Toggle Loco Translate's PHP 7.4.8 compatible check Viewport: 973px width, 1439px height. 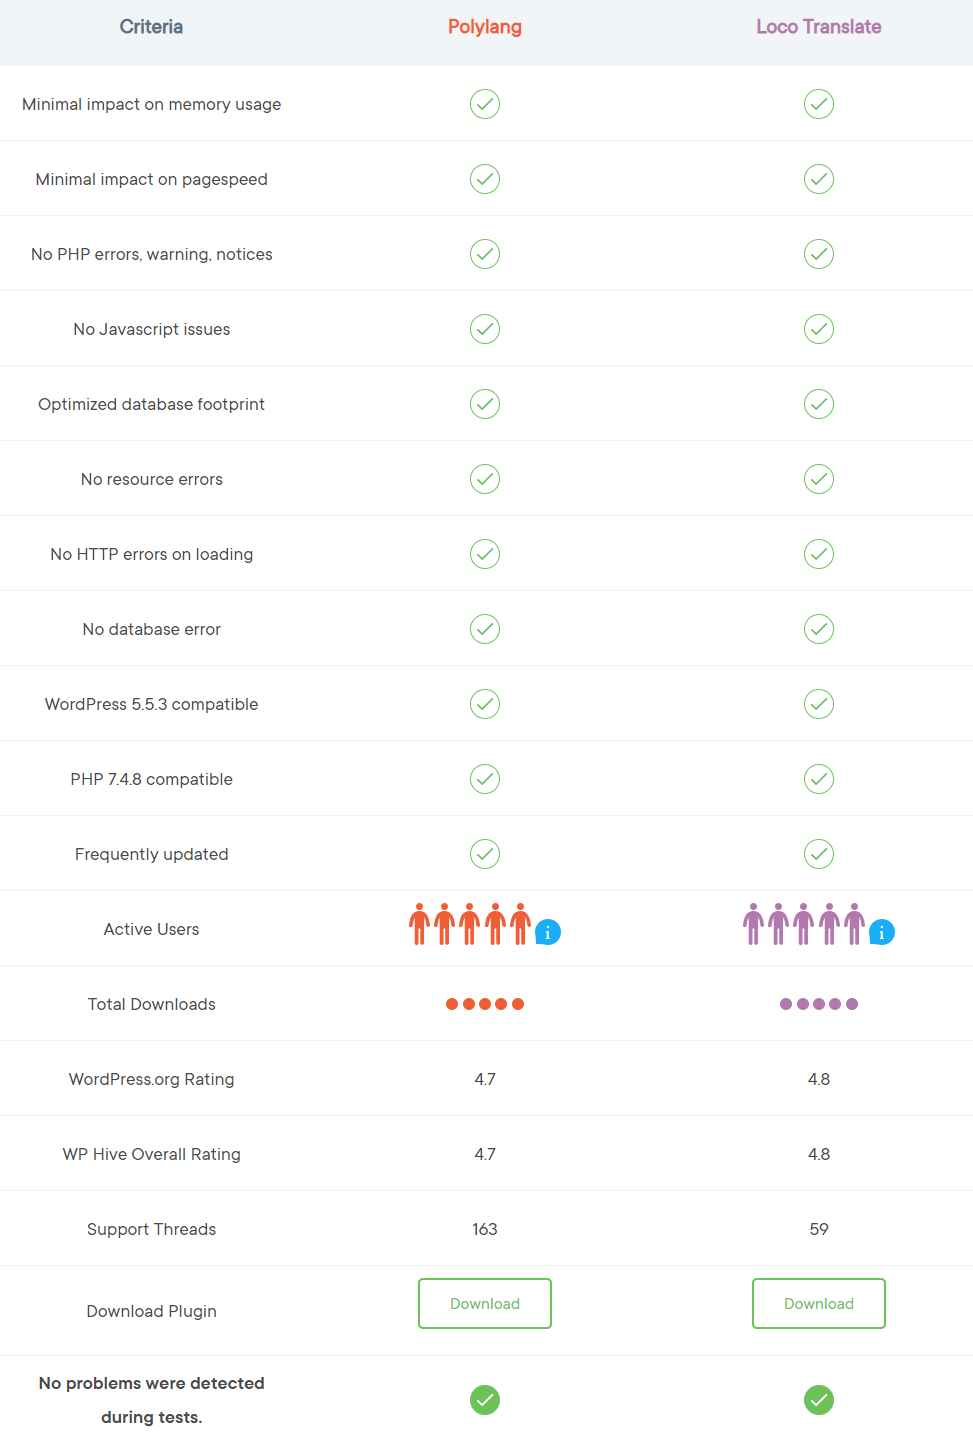click(819, 779)
